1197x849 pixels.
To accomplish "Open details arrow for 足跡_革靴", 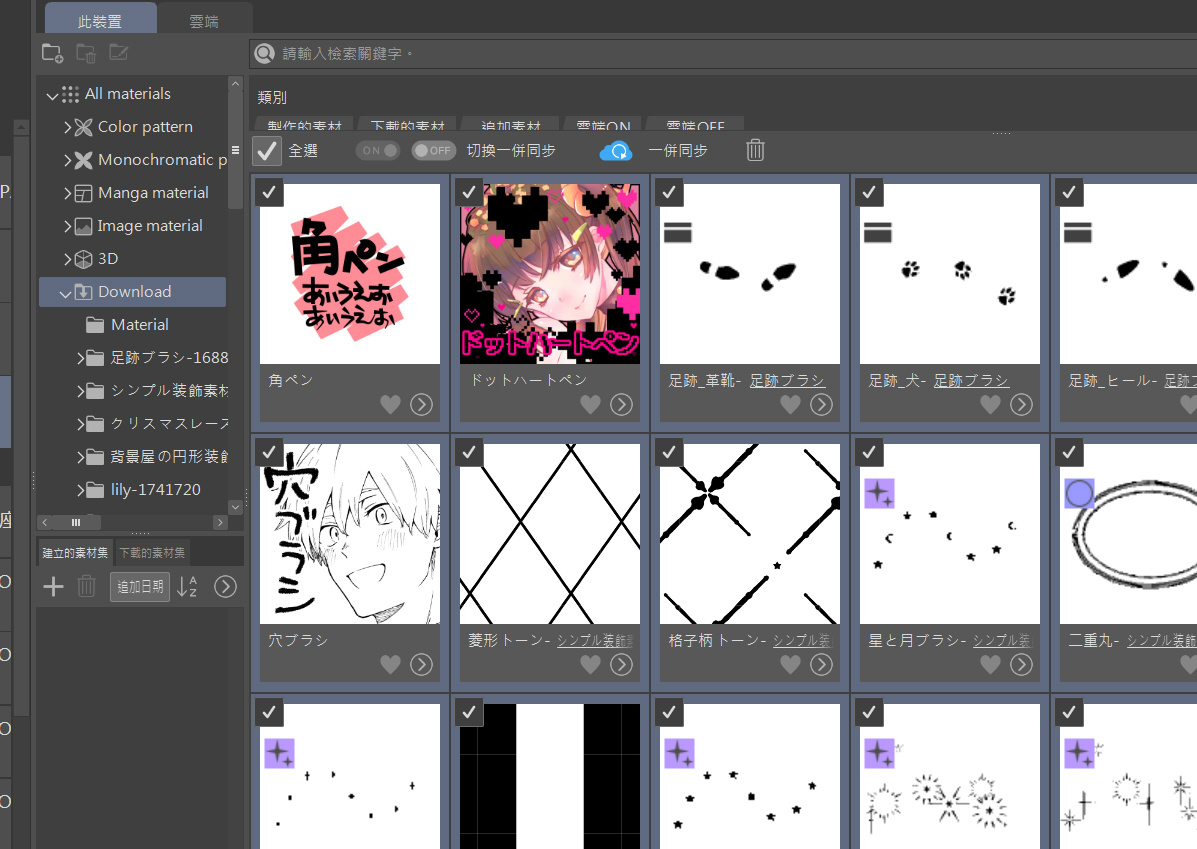I will tap(821, 405).
